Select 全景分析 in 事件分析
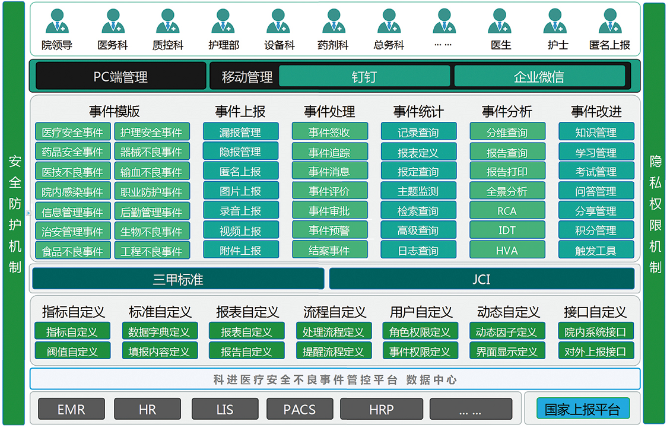 (x=507, y=191)
